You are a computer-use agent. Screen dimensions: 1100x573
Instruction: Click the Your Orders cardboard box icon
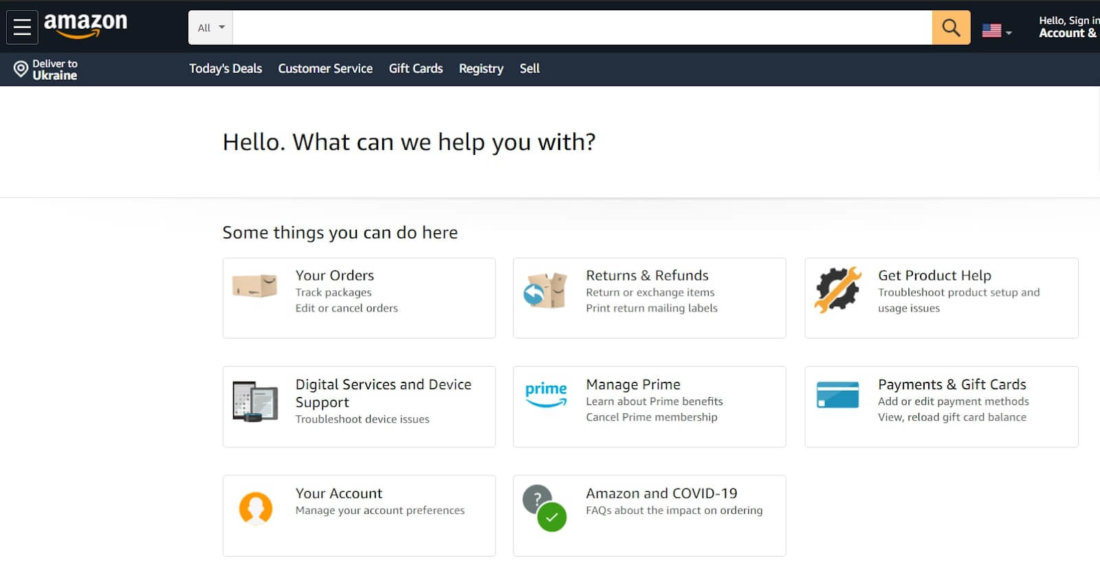[255, 286]
